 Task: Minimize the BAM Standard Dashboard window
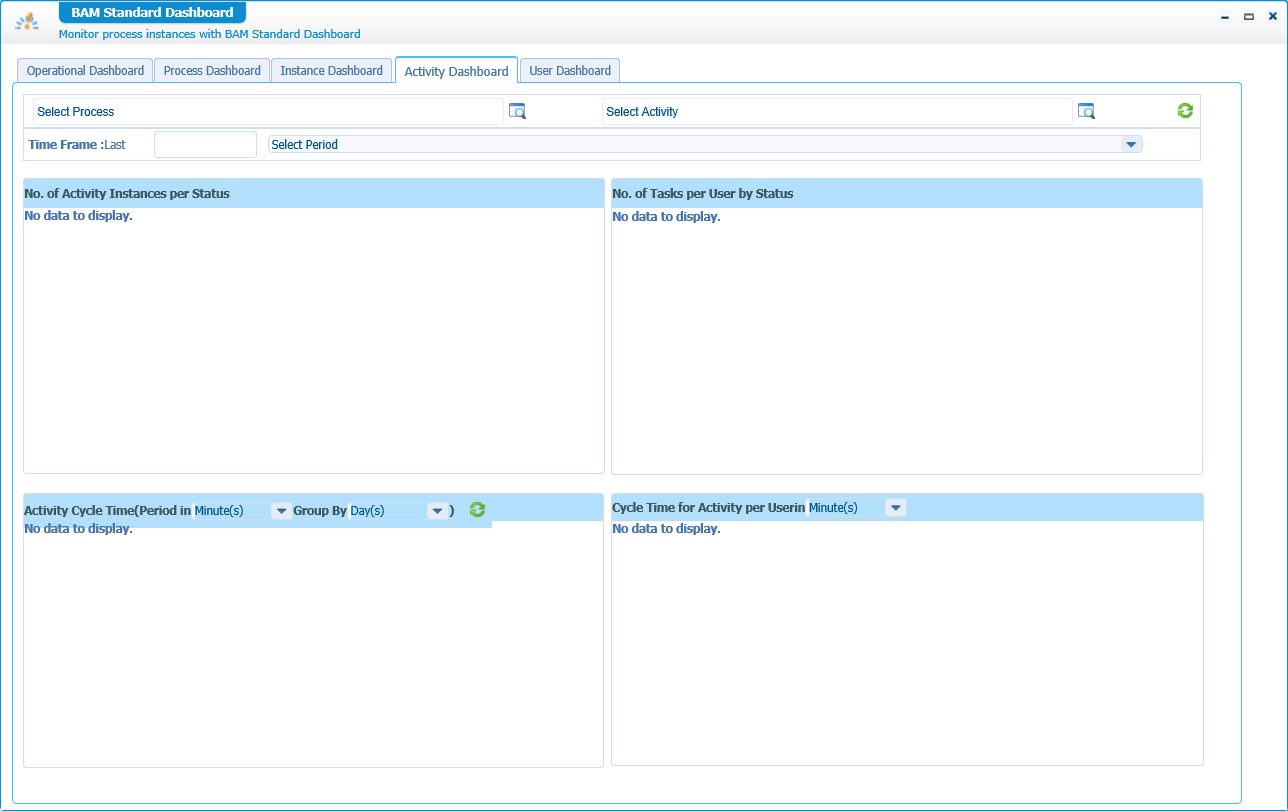(x=1225, y=16)
